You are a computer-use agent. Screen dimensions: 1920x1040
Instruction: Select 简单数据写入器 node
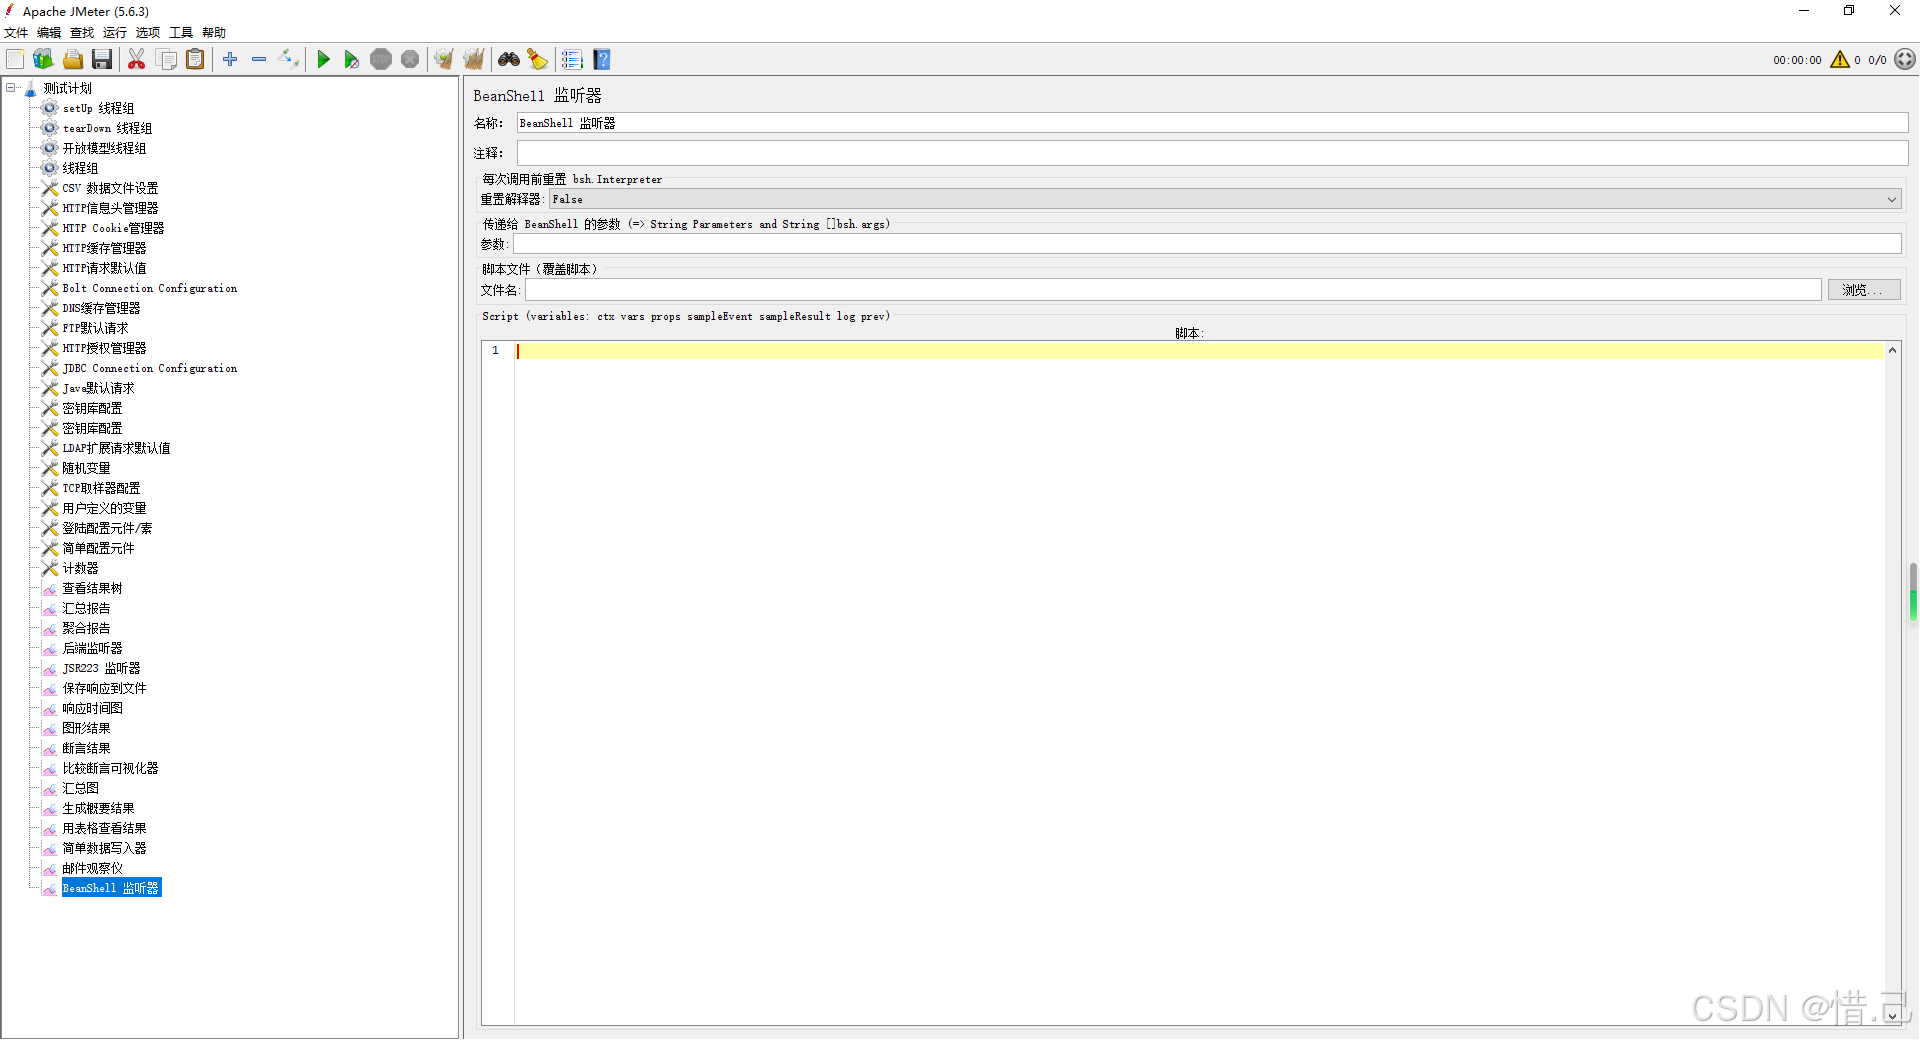click(x=104, y=848)
